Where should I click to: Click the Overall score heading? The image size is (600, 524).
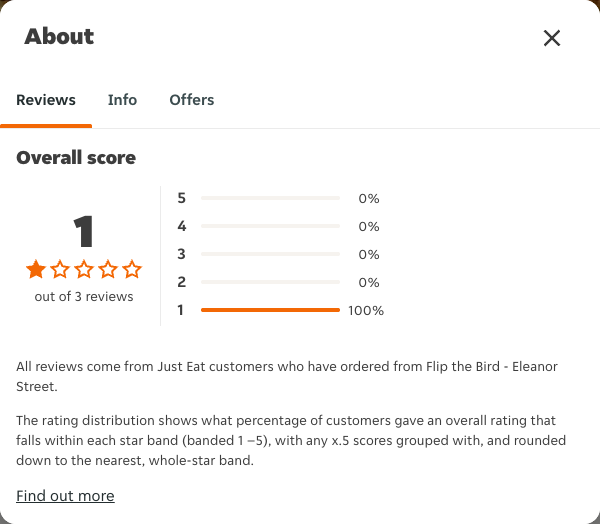pos(76,158)
